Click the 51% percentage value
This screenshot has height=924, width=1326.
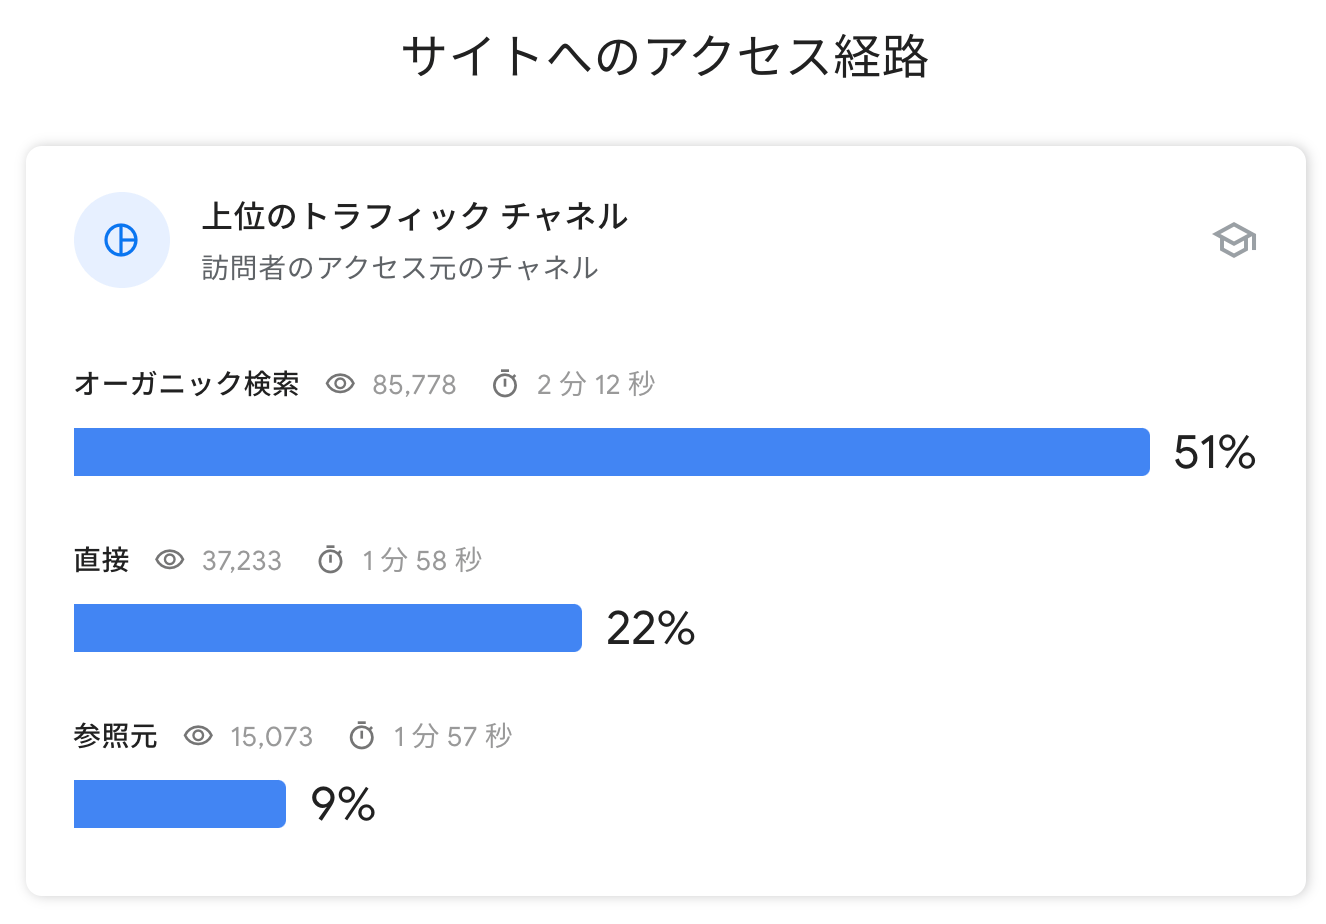[1215, 453]
